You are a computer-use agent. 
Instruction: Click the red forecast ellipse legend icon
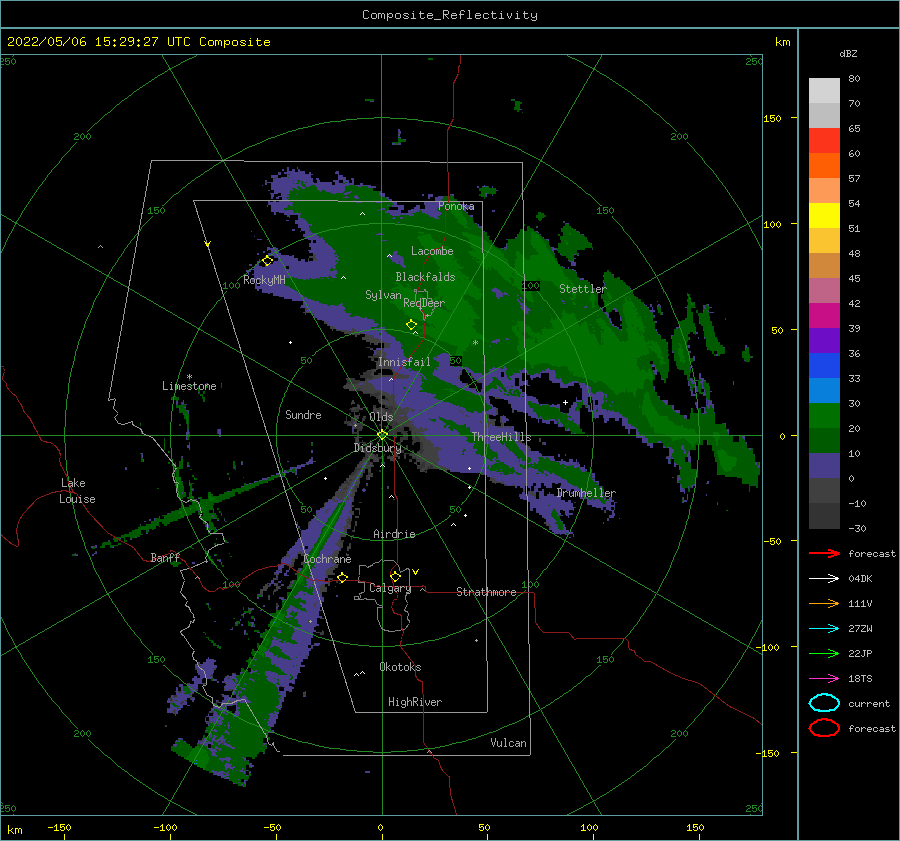click(x=824, y=728)
